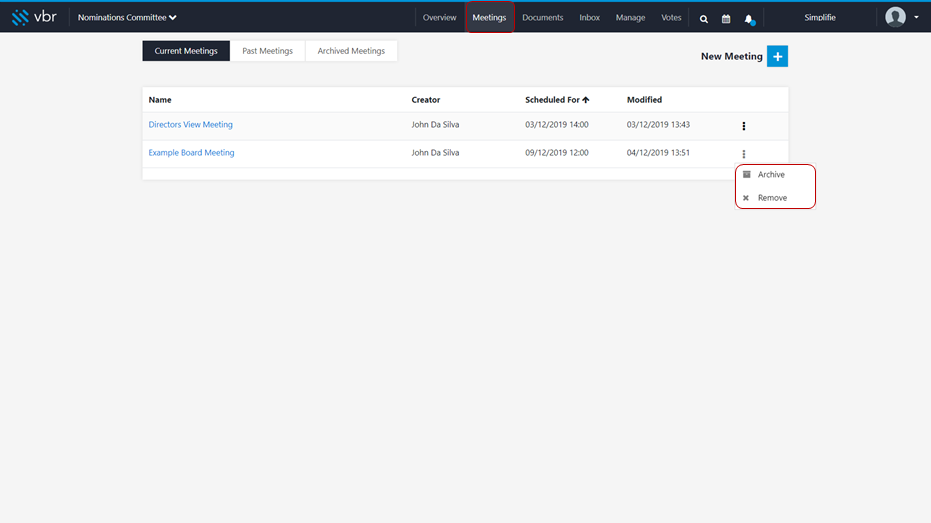This screenshot has width=931, height=523.
Task: Switch to Archived Meetings tab
Action: click(x=351, y=51)
